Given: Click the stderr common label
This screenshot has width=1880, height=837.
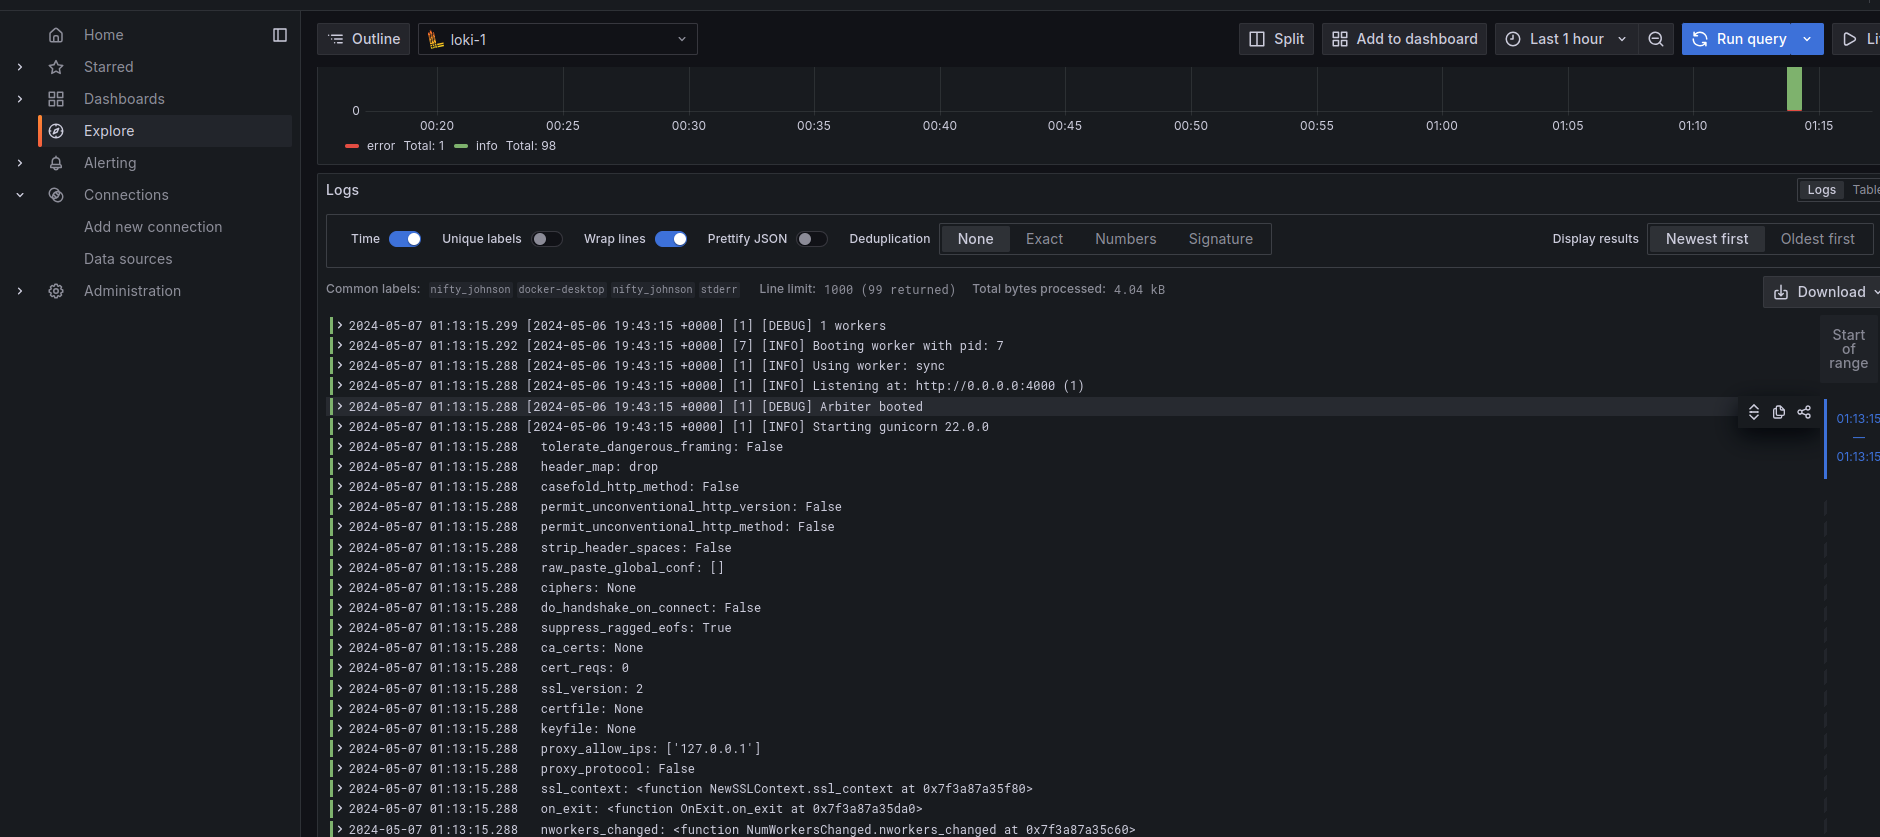Looking at the screenshot, I should (x=719, y=290).
